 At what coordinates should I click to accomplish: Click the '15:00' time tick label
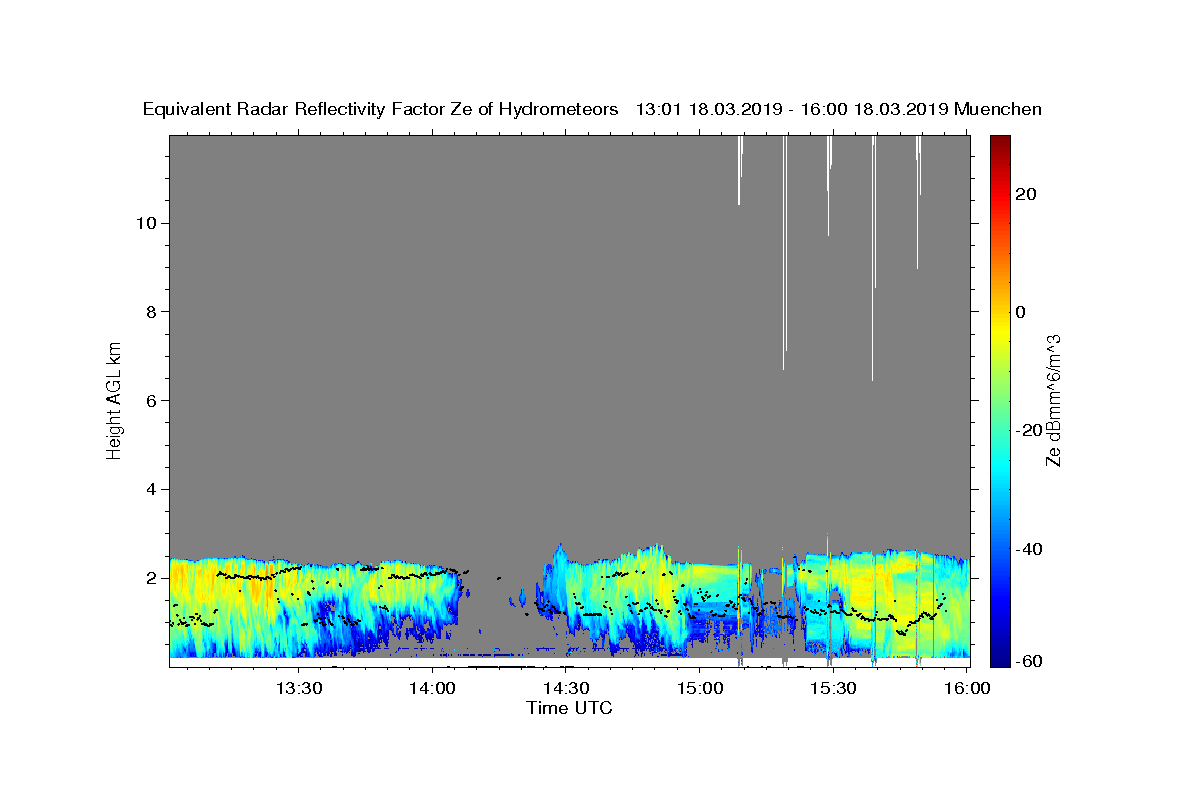click(699, 689)
